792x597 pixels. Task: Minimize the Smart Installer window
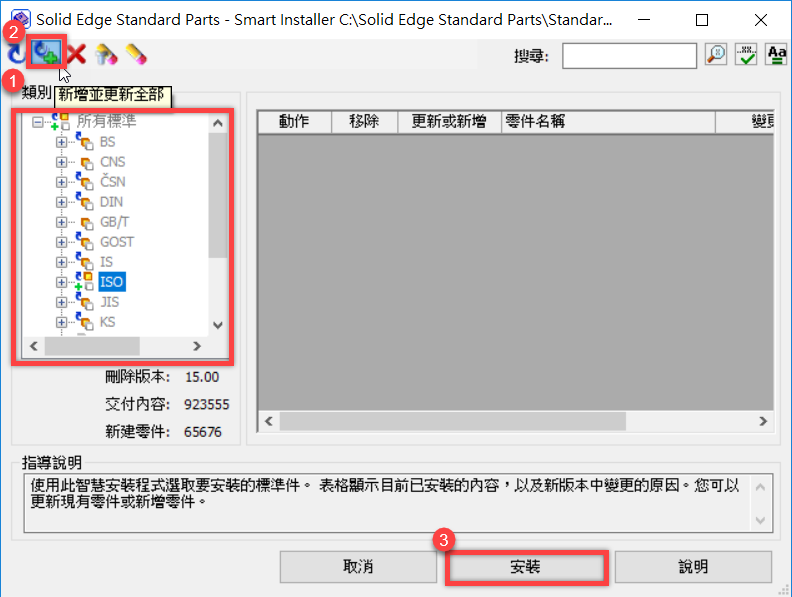click(644, 20)
